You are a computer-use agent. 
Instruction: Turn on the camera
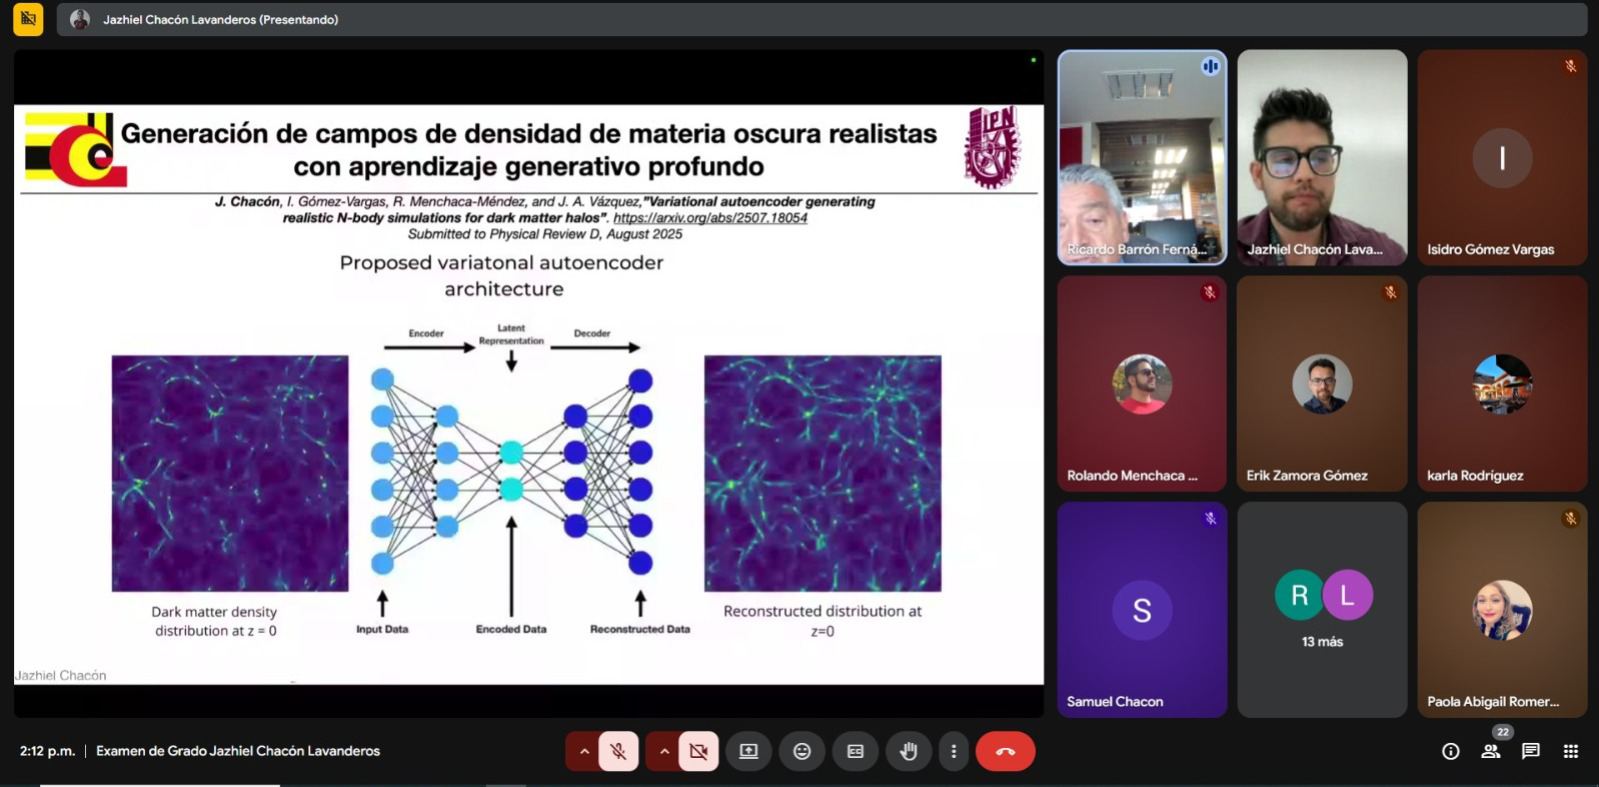coord(698,751)
